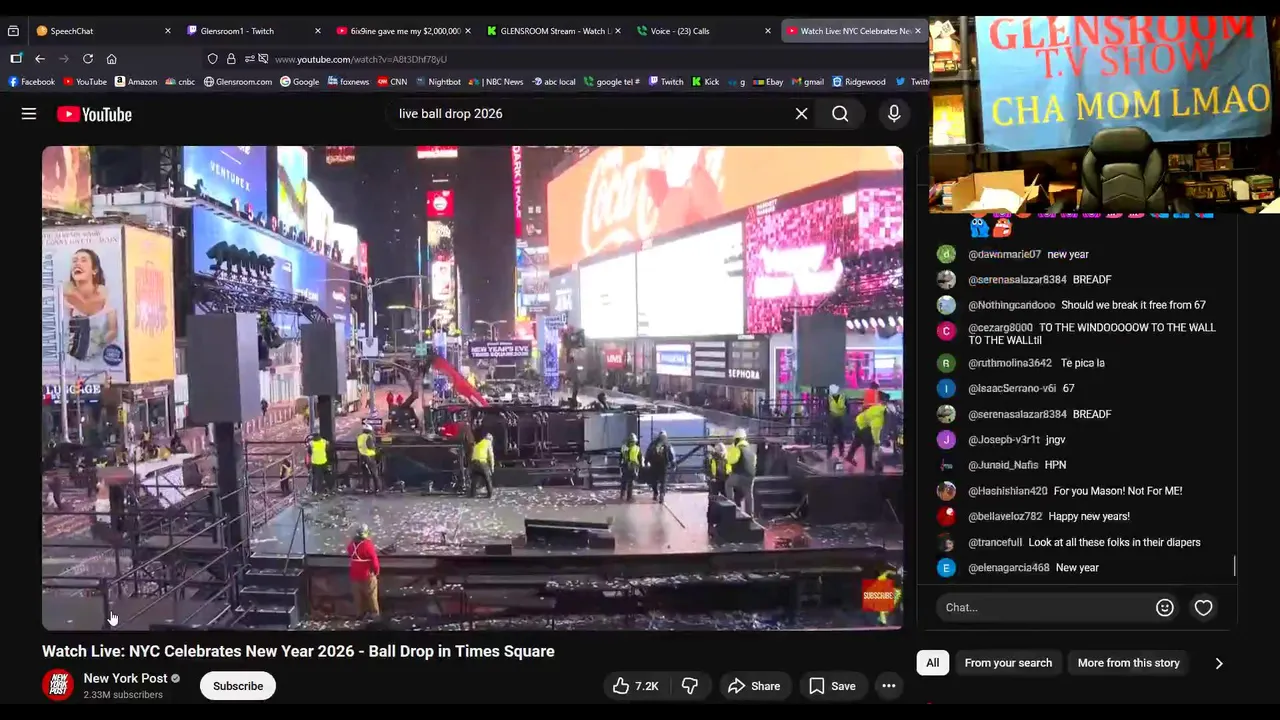Clear the search box with X
The height and width of the screenshot is (720, 1280).
[801, 114]
